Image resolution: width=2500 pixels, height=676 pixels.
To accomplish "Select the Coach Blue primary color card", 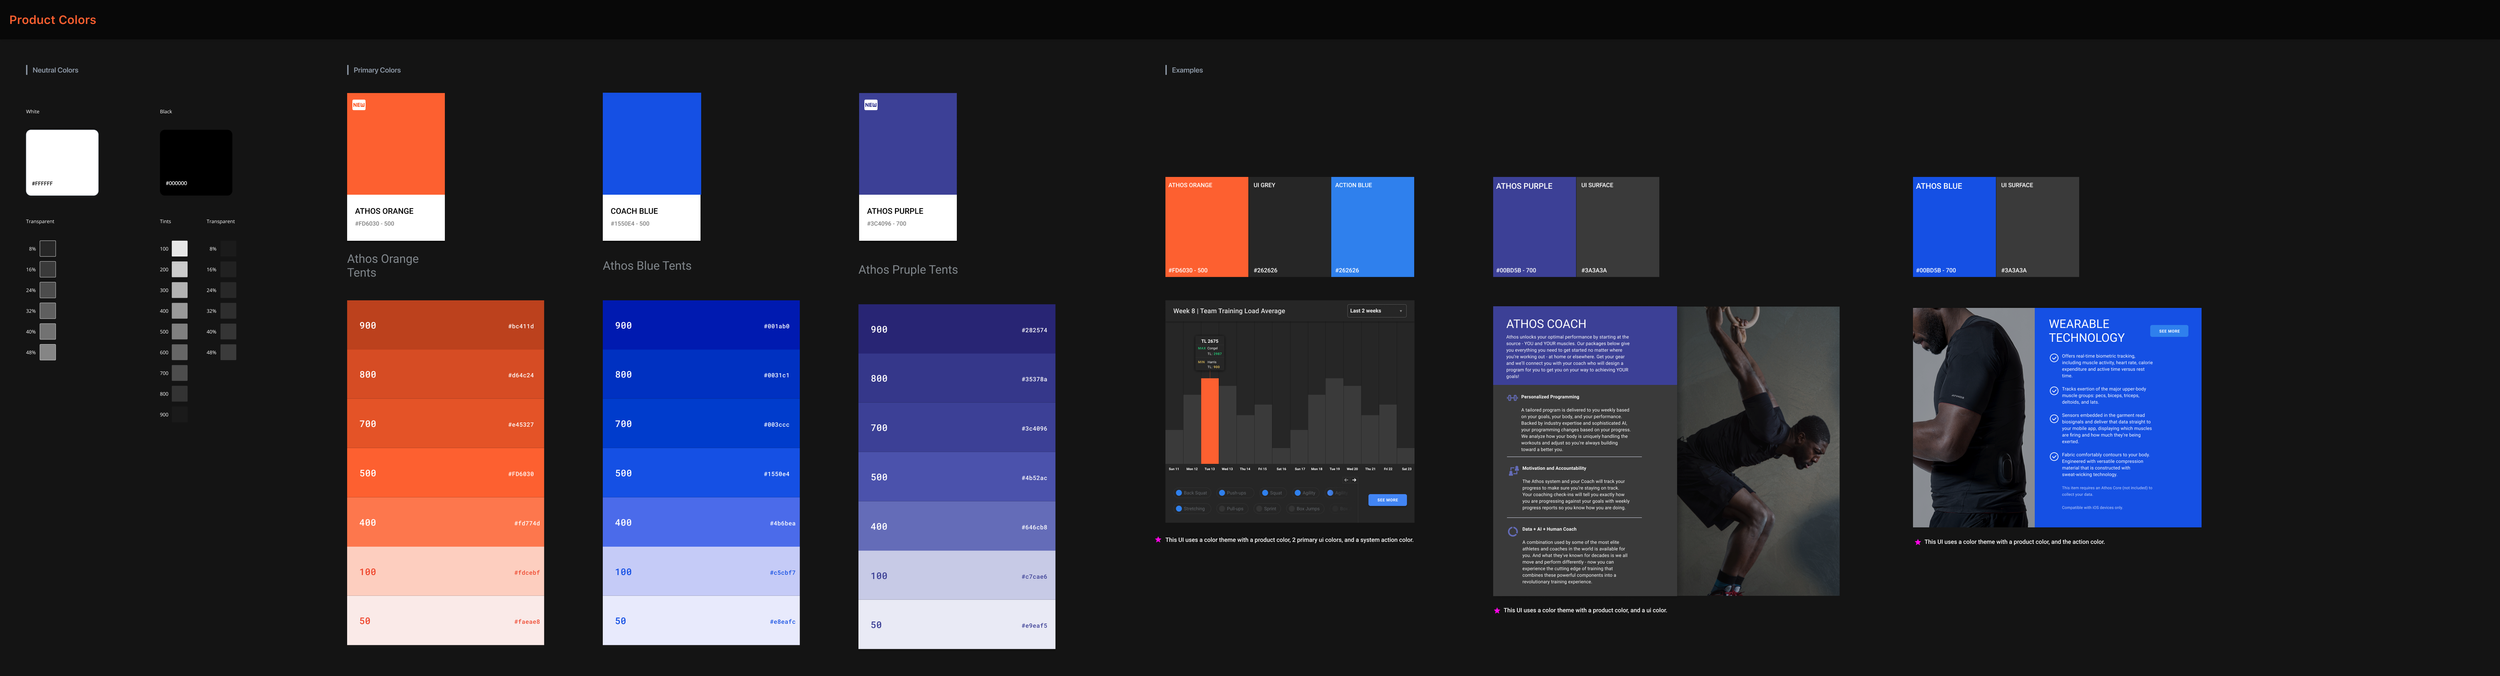I will pos(652,167).
